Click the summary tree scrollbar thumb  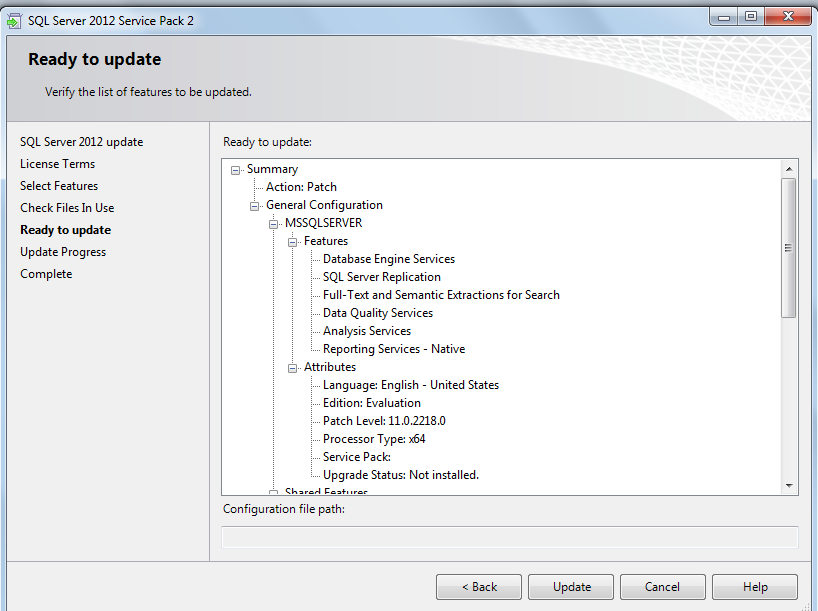tap(789, 247)
